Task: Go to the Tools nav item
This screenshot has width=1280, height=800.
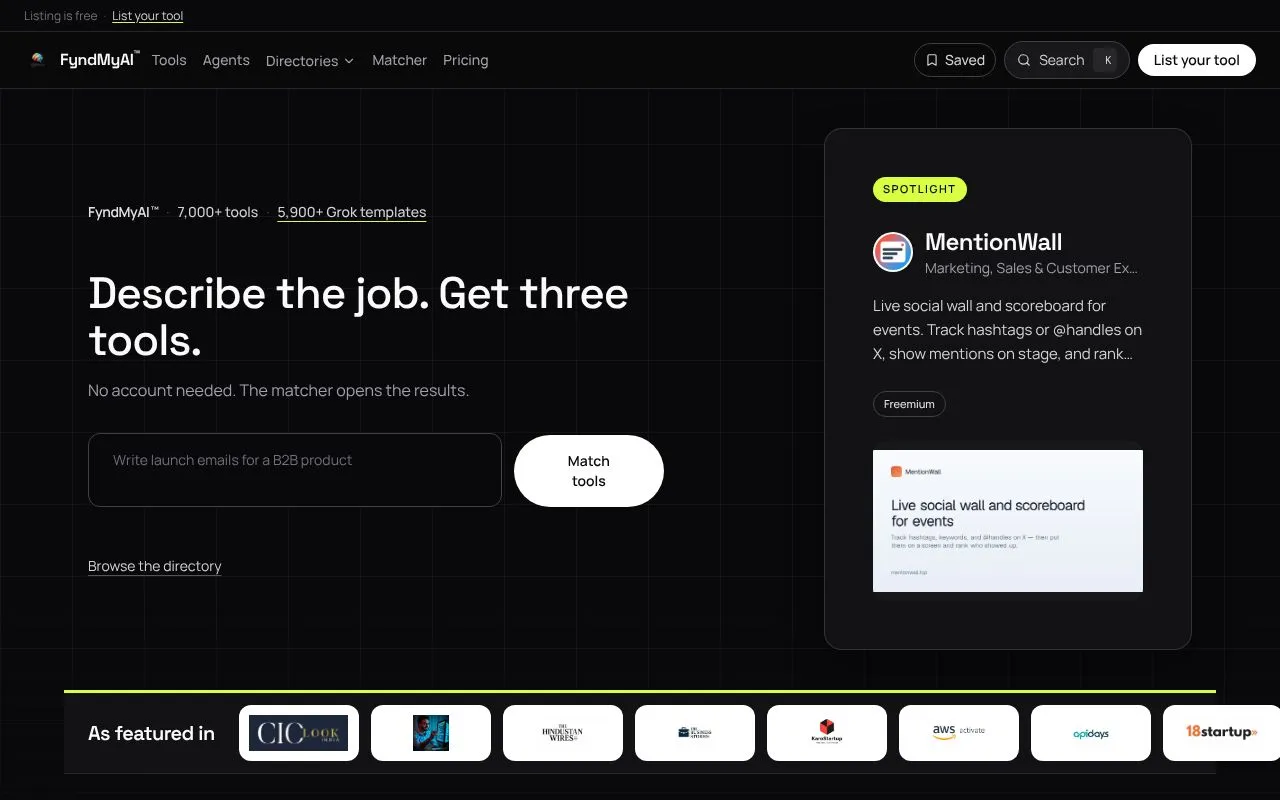Action: tap(169, 60)
